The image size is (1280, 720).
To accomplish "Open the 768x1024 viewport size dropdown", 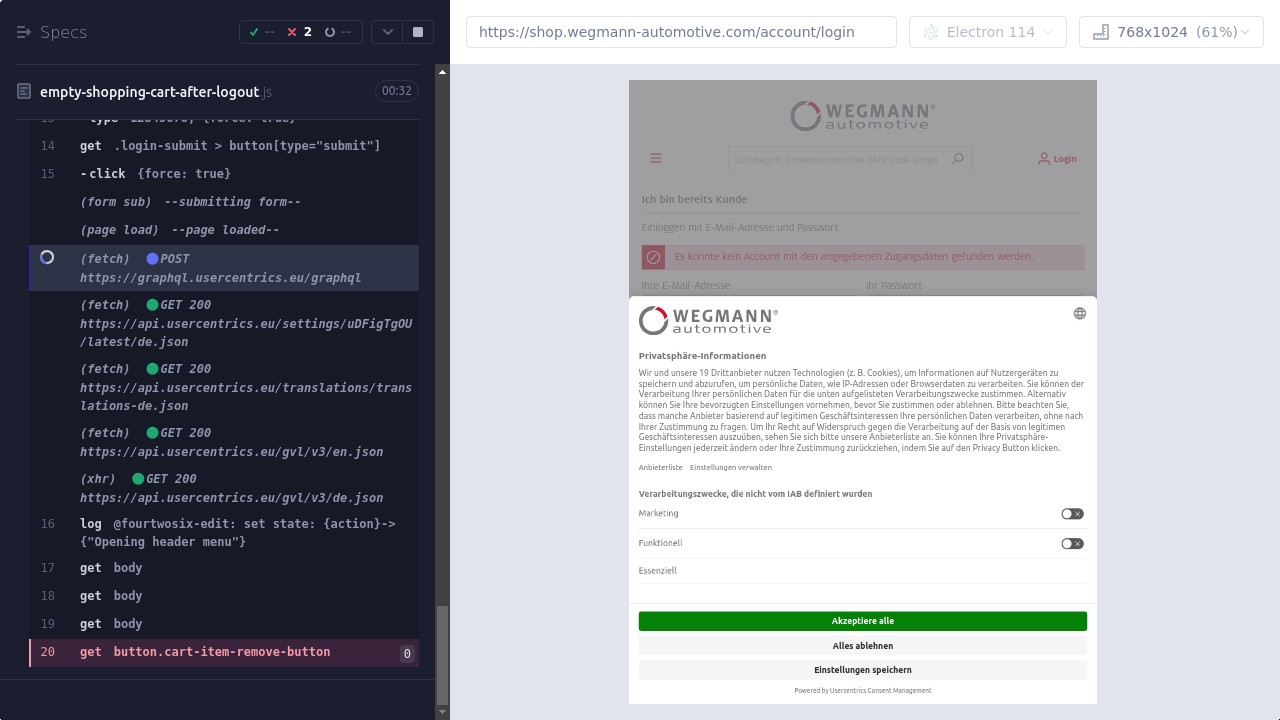I will pyautogui.click(x=1170, y=32).
